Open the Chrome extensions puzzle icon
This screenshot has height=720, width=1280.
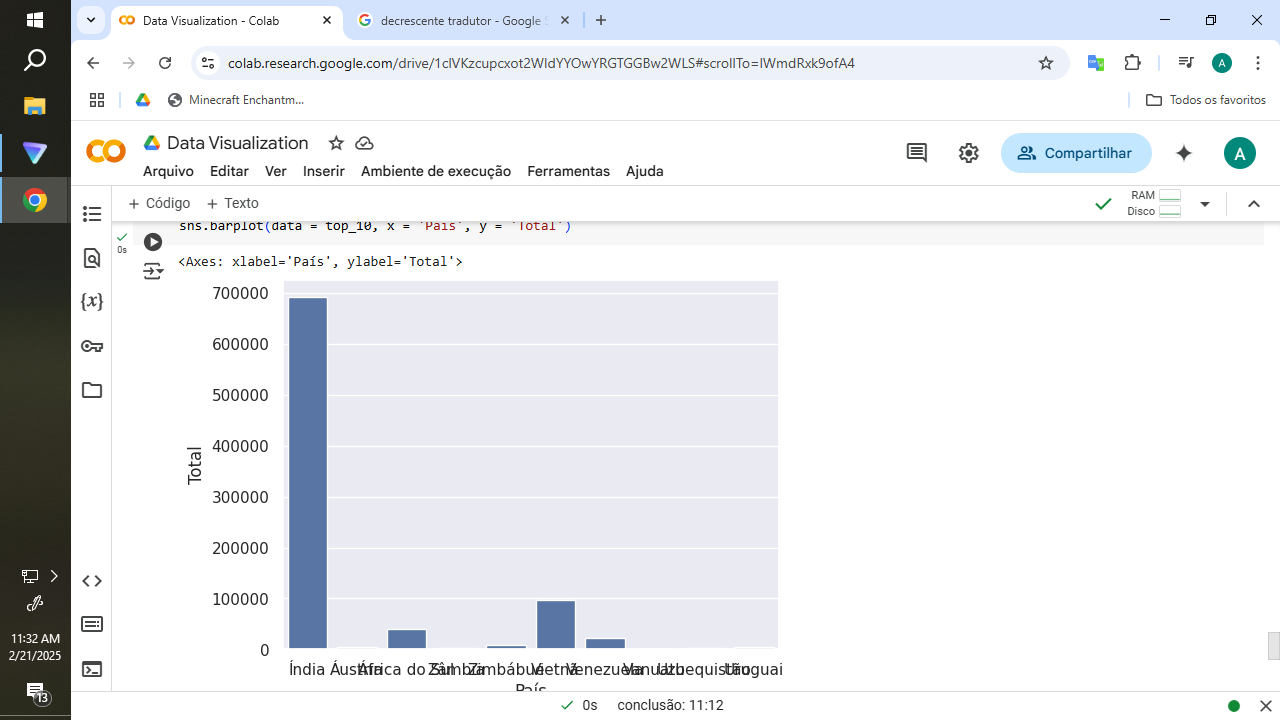click(1132, 63)
